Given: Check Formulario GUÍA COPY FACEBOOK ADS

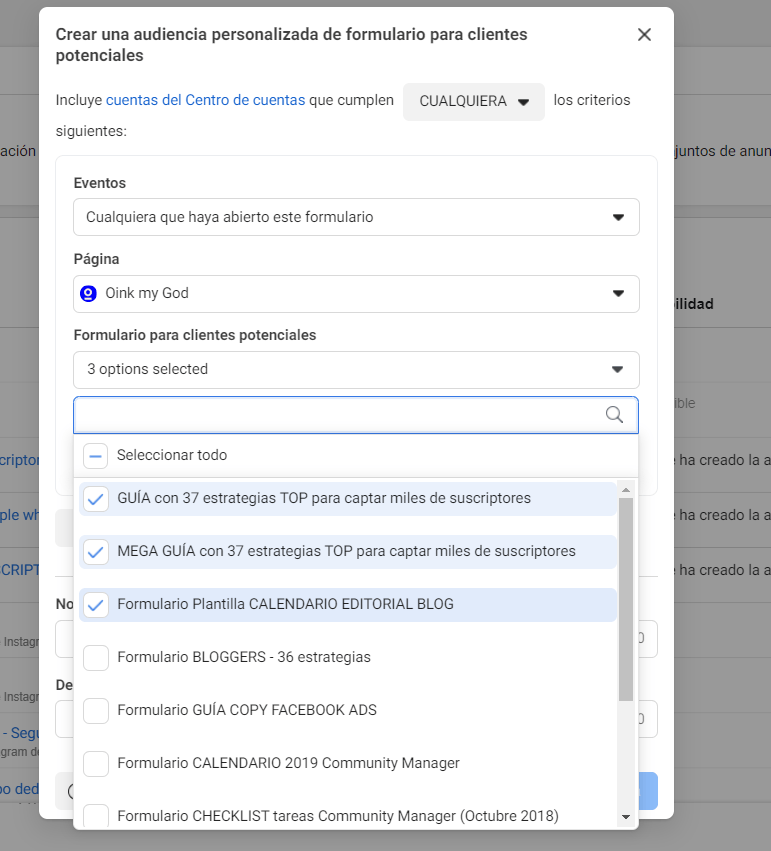Looking at the screenshot, I should pyautogui.click(x=95, y=710).
